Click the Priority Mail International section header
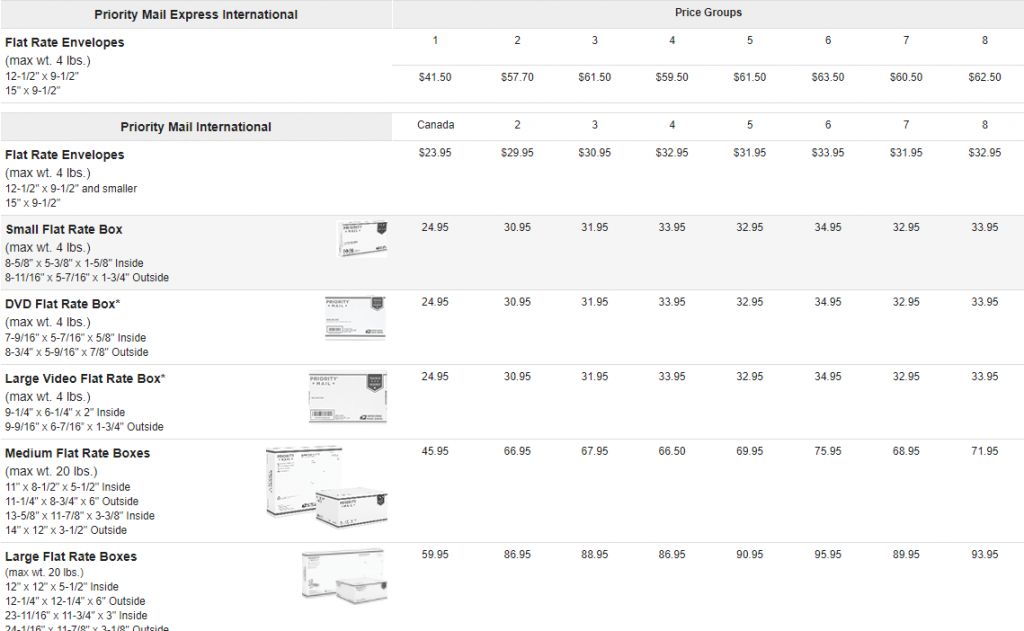Screen dimensions: 1024x631 click(x=196, y=127)
